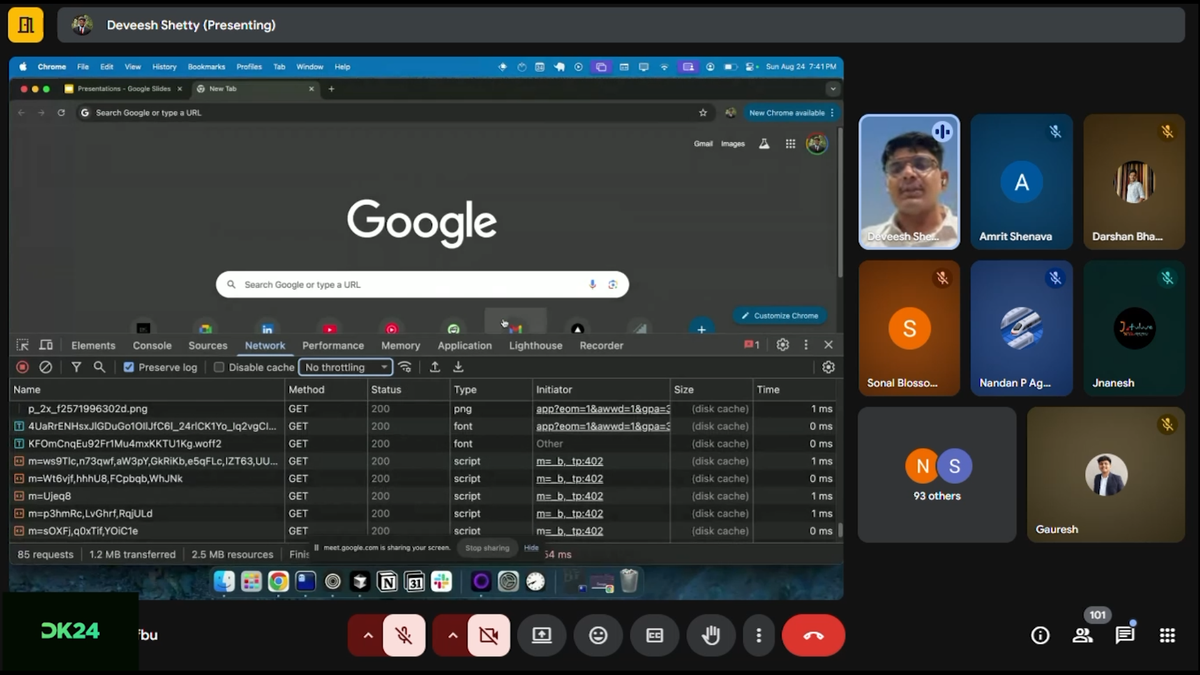Viewport: 1200px width, 675px height.
Task: Uncheck the Preserve log checkbox
Action: (x=129, y=367)
